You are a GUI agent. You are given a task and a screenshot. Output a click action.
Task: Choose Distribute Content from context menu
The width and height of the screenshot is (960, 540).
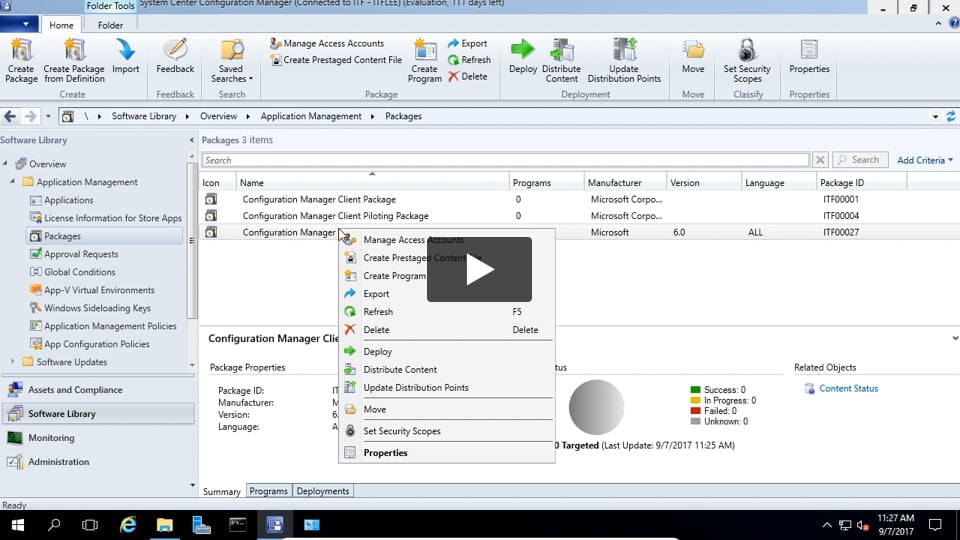[400, 370]
